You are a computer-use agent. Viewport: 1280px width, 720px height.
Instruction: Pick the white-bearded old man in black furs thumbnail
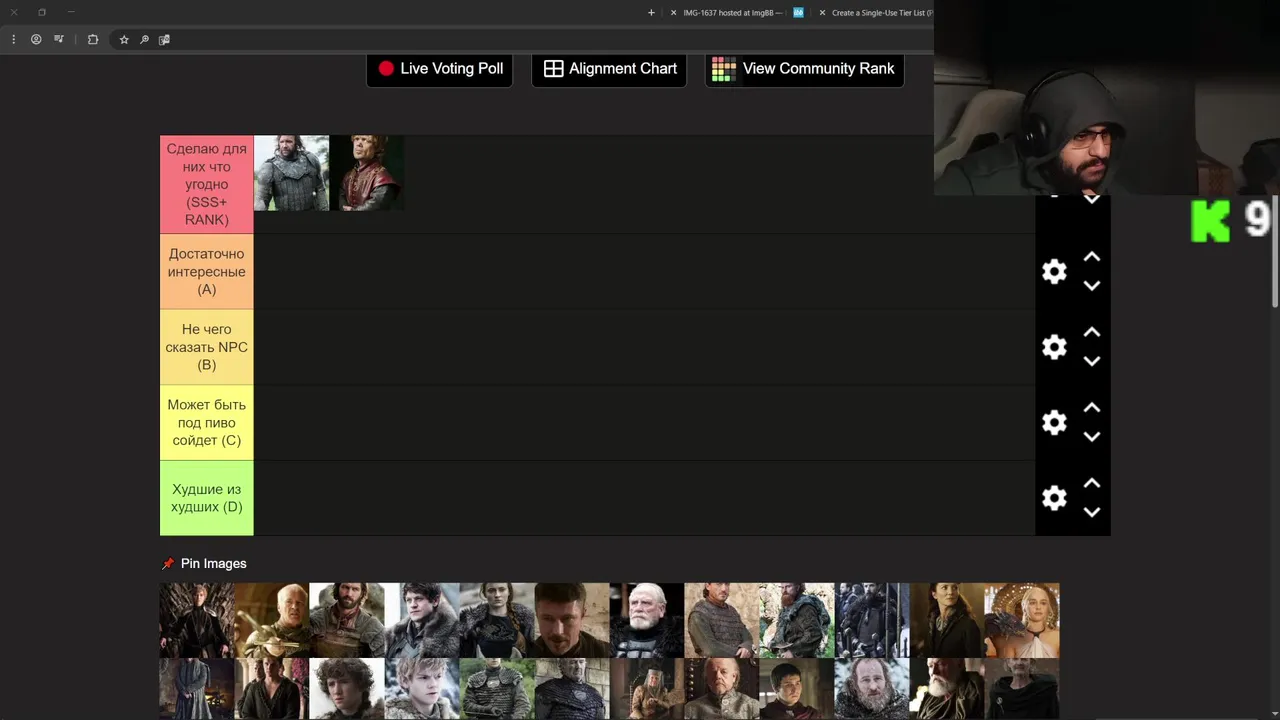coord(647,620)
